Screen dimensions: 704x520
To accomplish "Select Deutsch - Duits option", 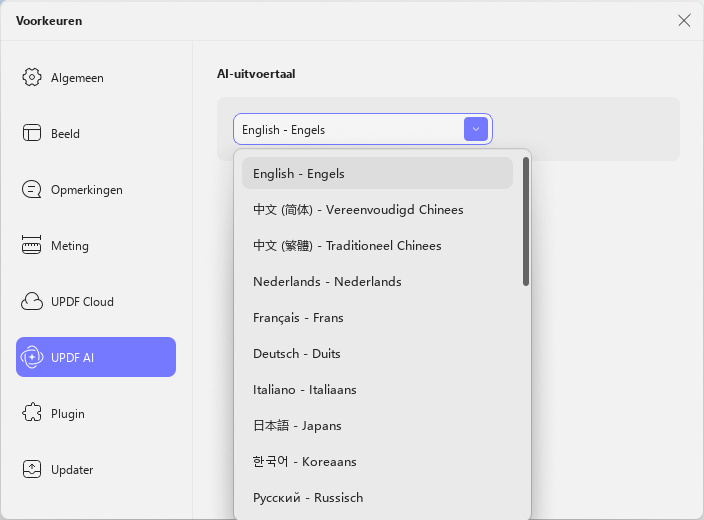I will pos(377,353).
